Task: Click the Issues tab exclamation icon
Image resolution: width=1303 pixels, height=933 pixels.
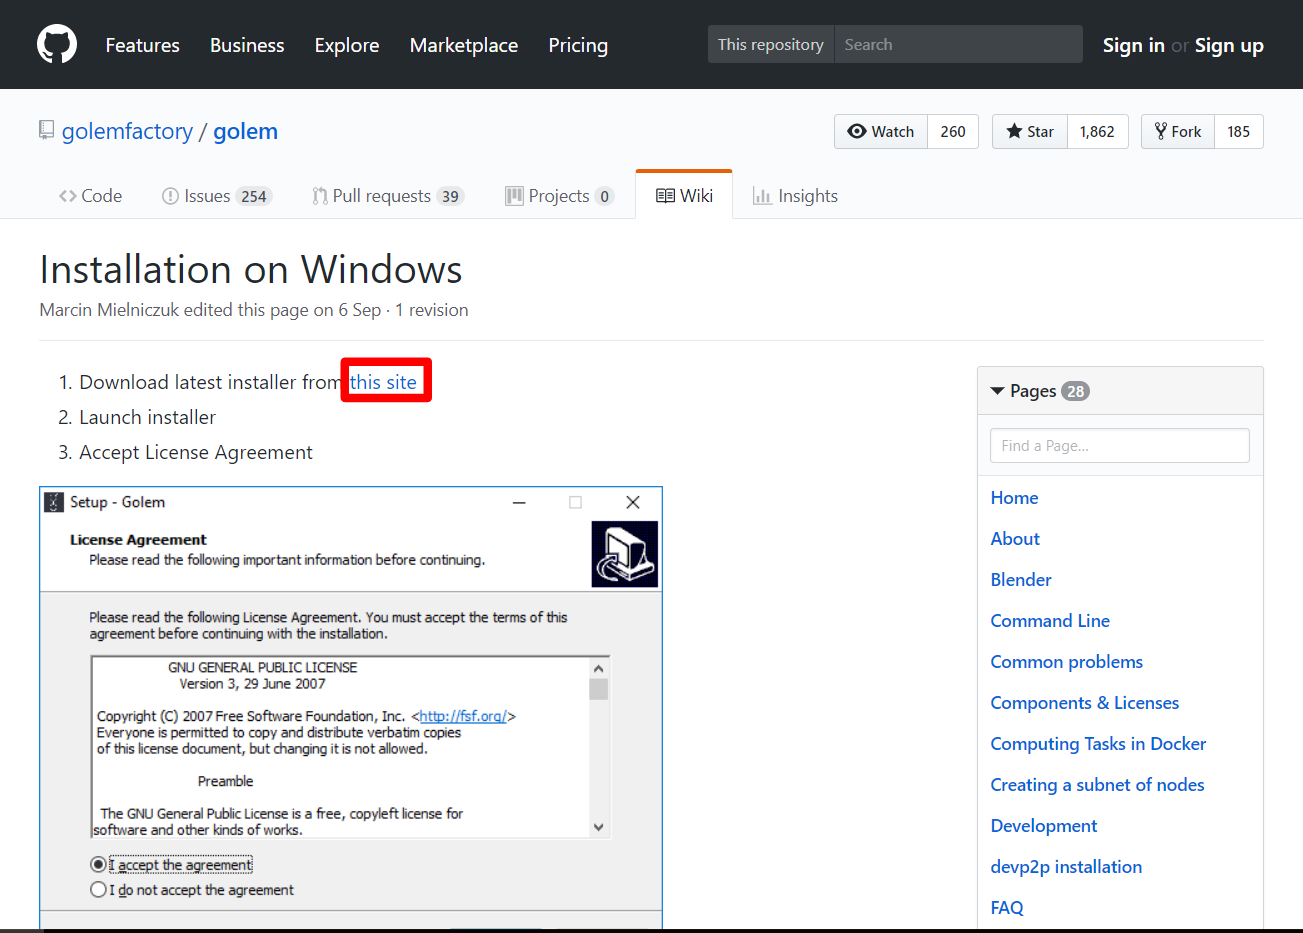Action: 170,196
